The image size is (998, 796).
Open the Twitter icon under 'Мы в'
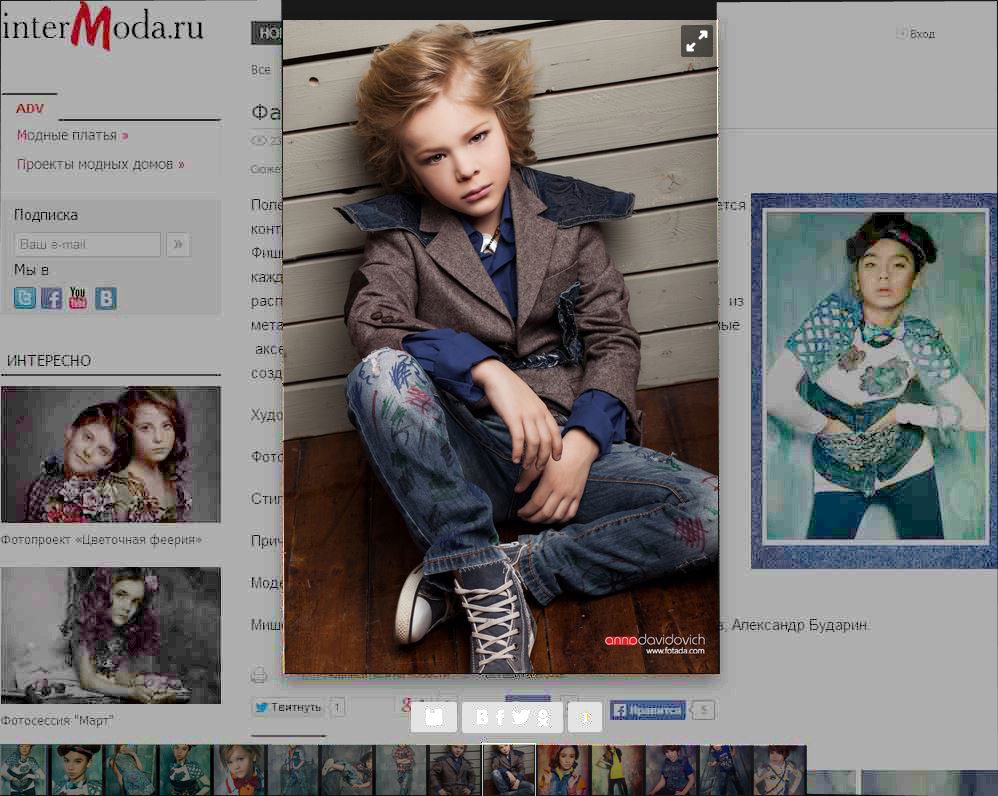[25, 298]
